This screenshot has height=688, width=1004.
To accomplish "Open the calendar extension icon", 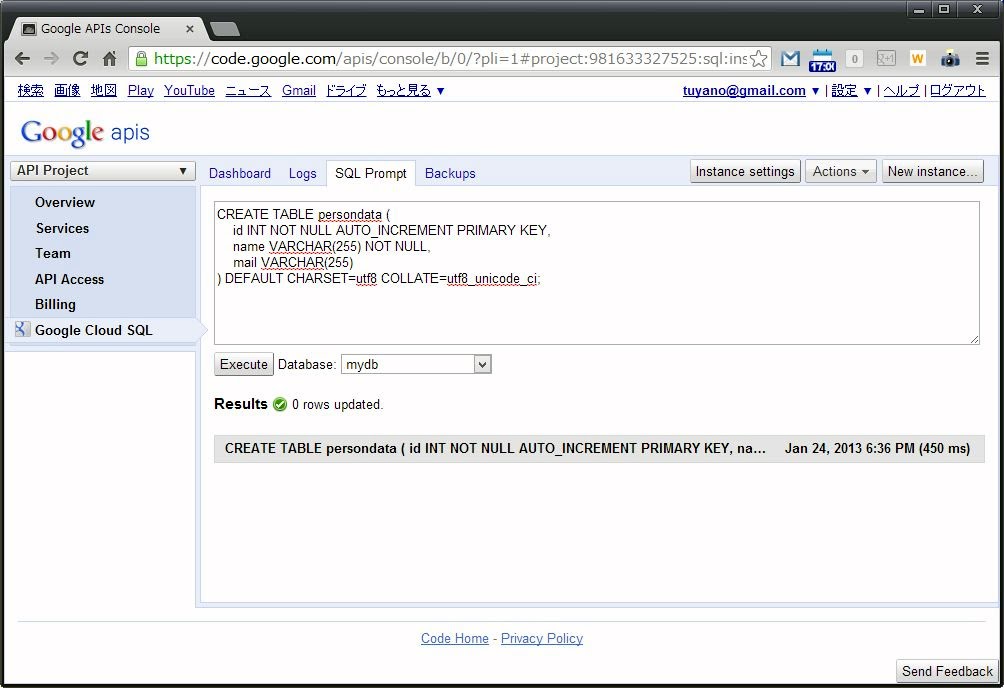I will [x=822, y=59].
